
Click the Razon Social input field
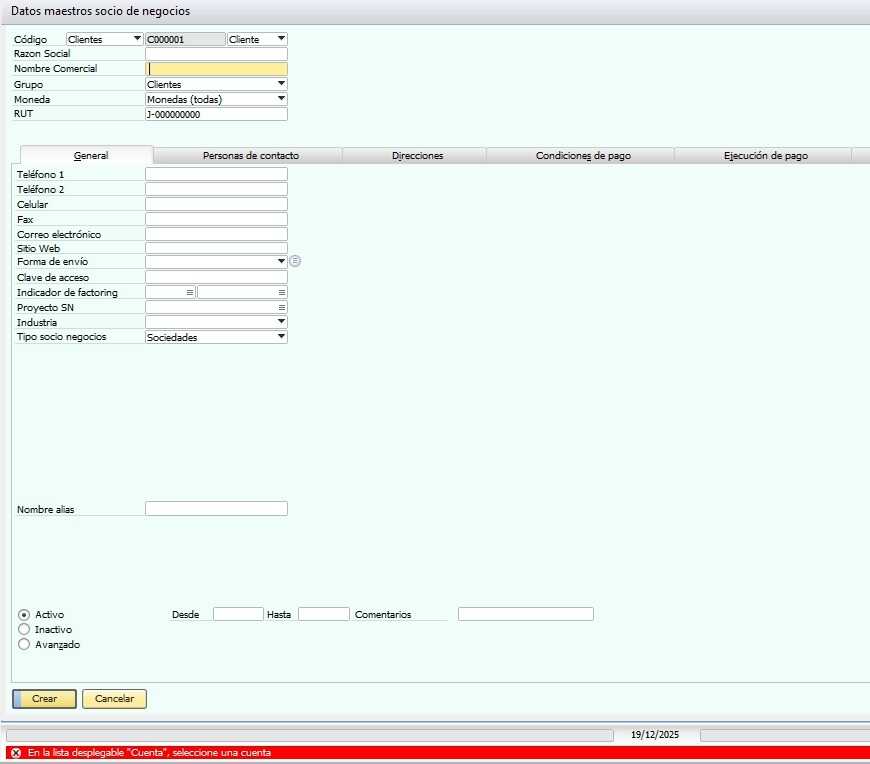tap(216, 54)
